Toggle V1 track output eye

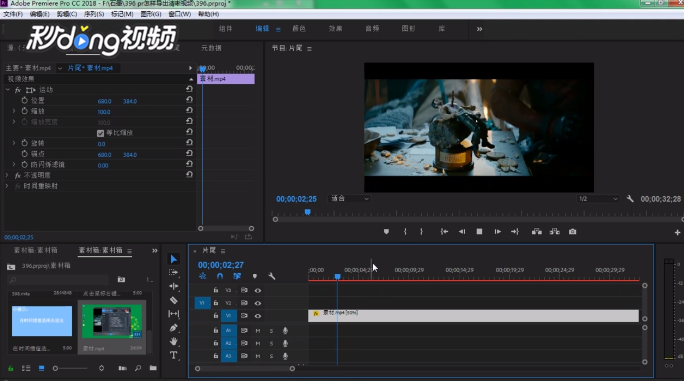pyautogui.click(x=258, y=316)
